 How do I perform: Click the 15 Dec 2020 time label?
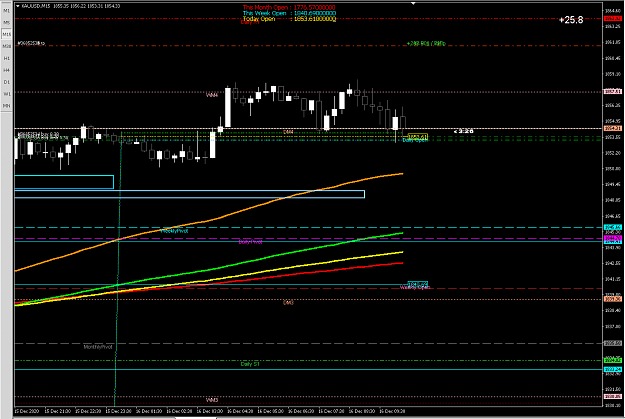pos(27,411)
